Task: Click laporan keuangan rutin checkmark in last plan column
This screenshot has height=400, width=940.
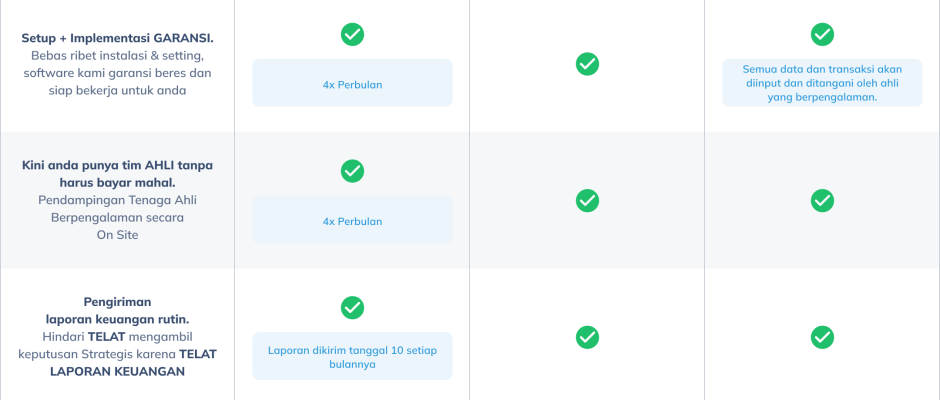Action: coord(822,337)
